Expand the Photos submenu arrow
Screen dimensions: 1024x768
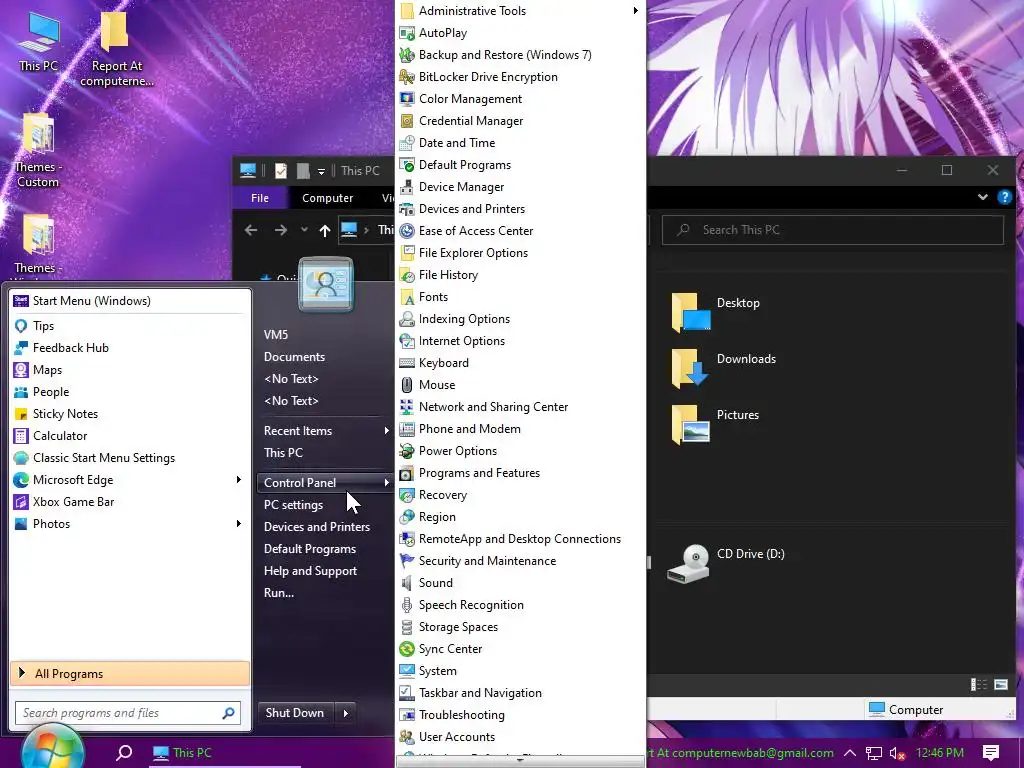point(239,523)
